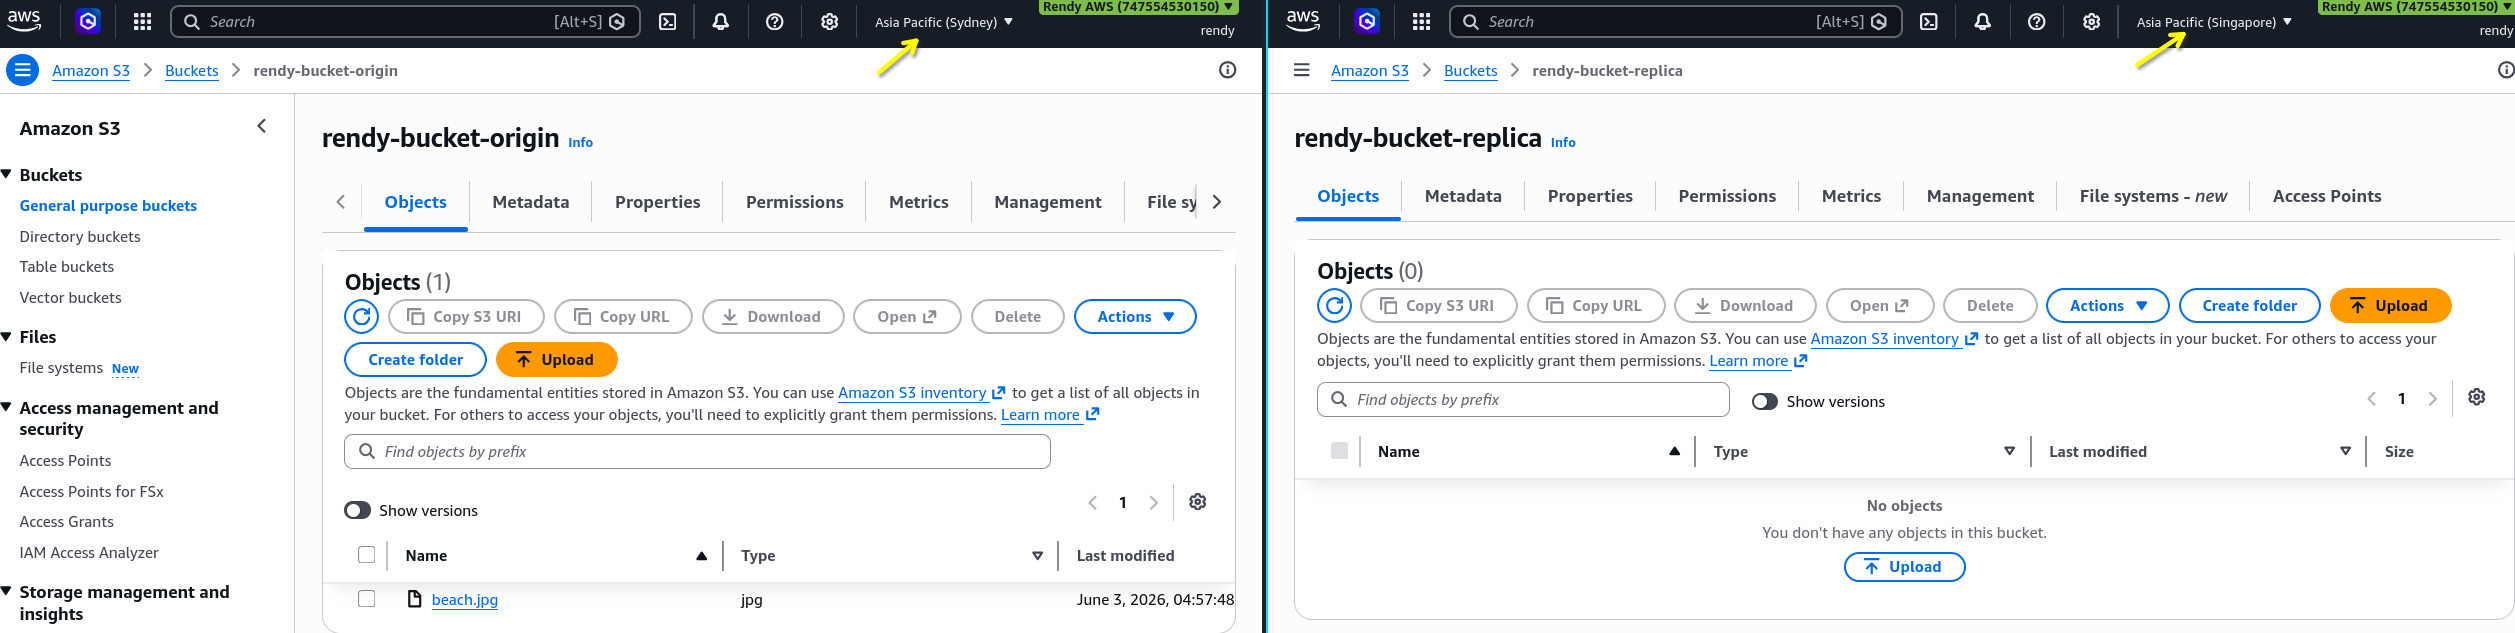Sort by the Name column in the origin table
The image size is (2515, 633).
[x=555, y=556]
